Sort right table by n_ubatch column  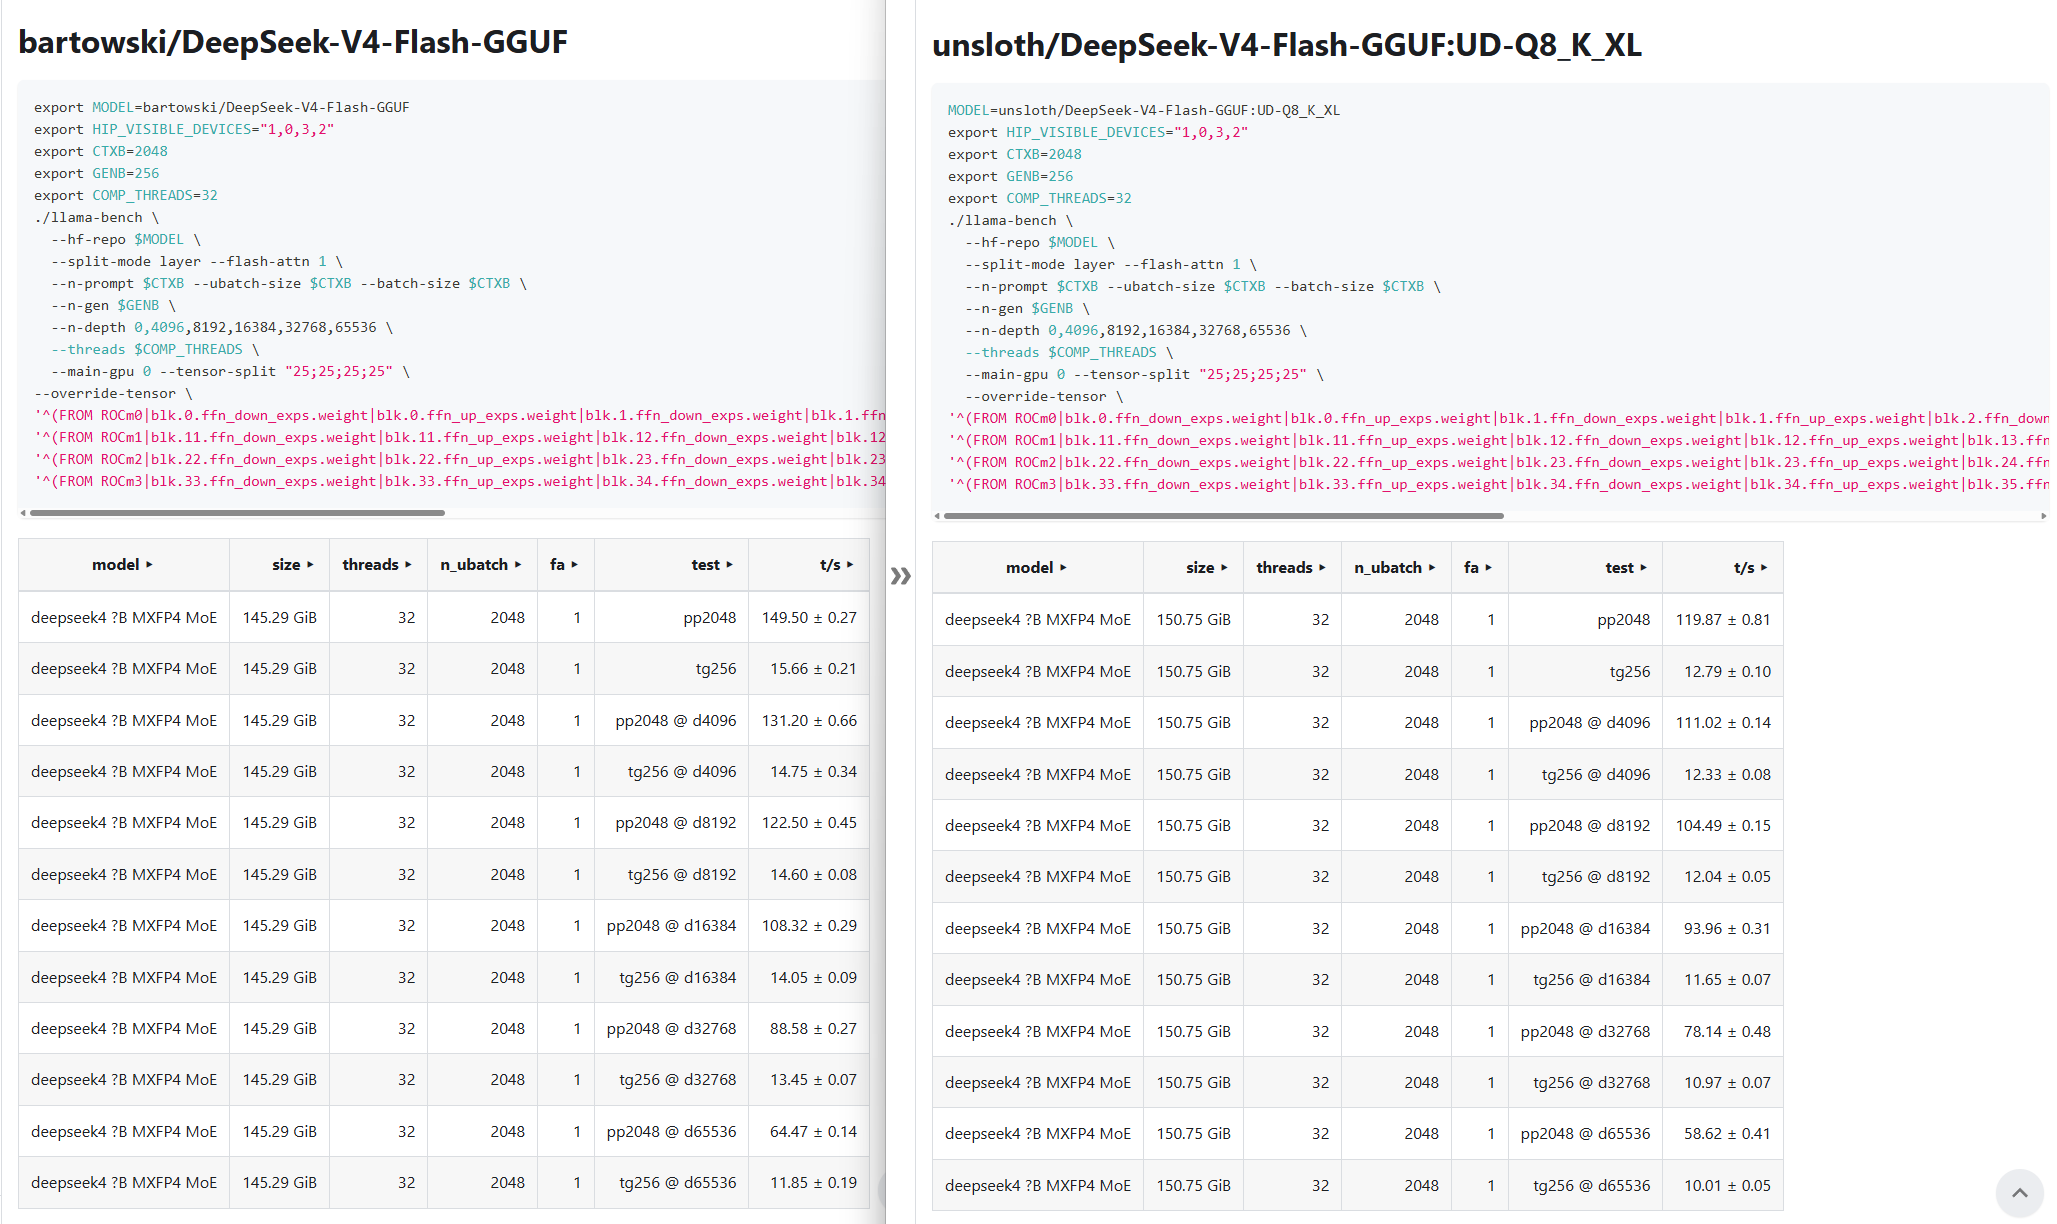(x=1395, y=568)
